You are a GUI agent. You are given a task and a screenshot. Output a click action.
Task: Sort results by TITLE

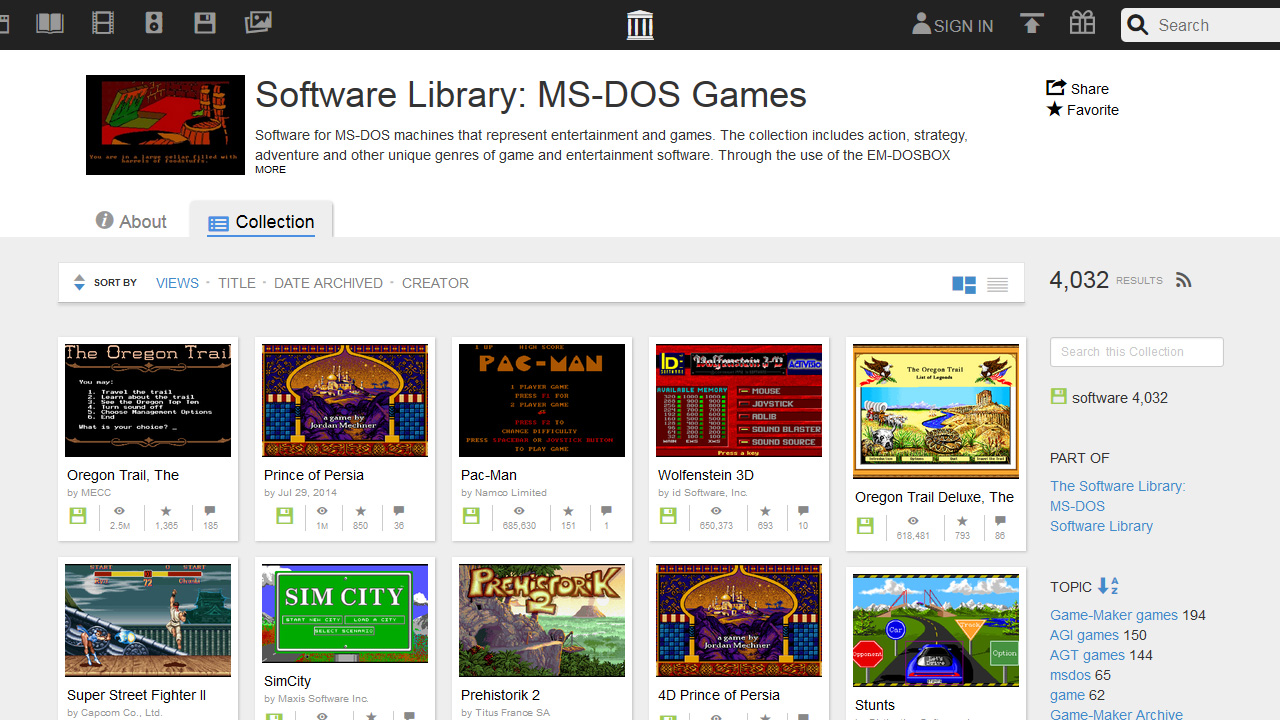[x=237, y=283]
